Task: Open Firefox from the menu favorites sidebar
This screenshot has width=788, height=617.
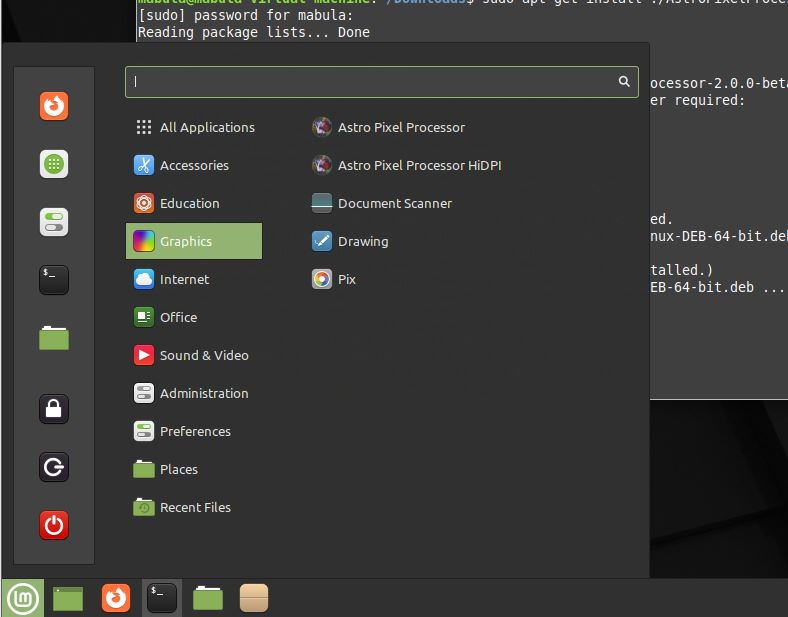Action: 54,106
